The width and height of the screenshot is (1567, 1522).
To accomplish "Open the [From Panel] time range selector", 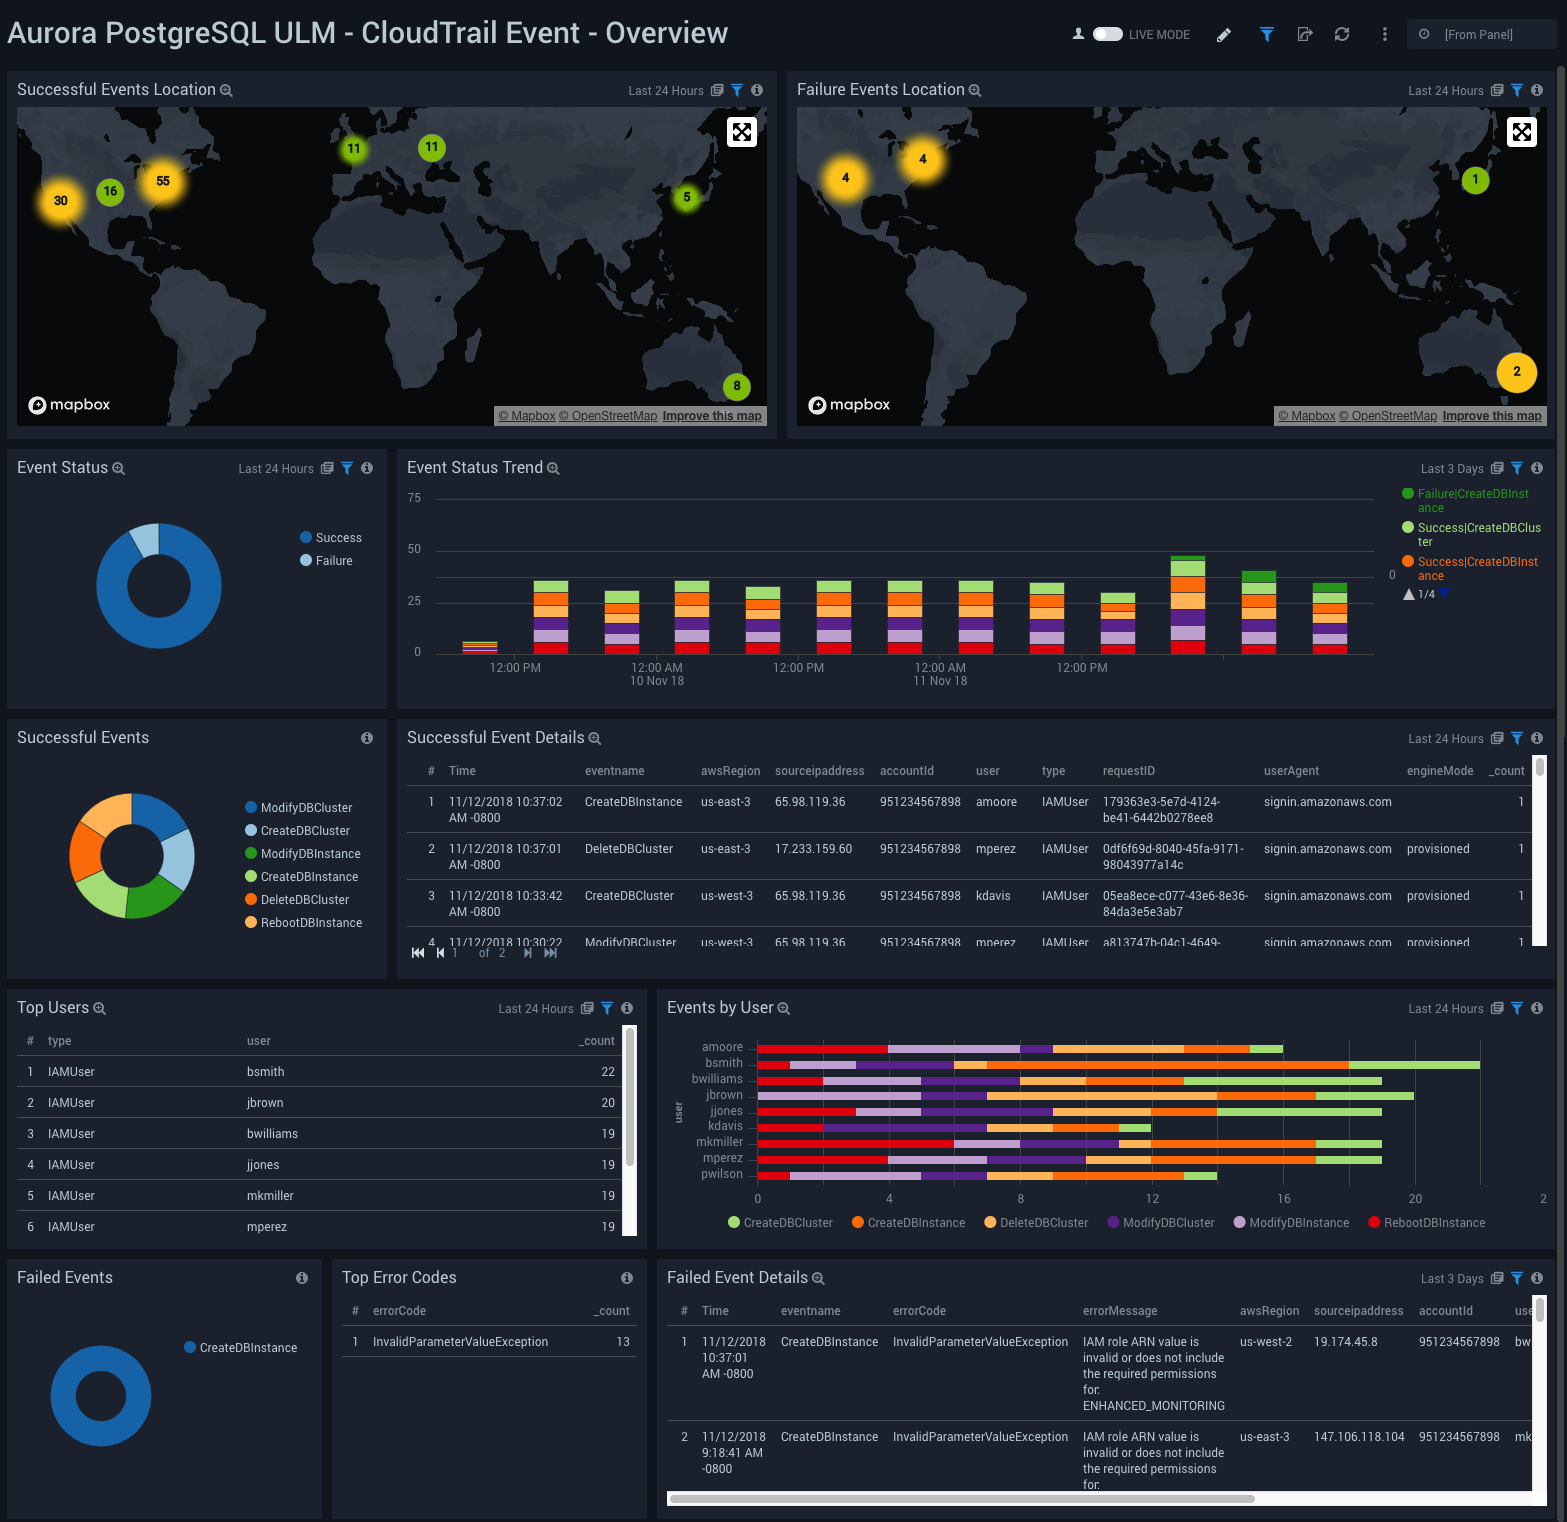I will coord(1481,33).
